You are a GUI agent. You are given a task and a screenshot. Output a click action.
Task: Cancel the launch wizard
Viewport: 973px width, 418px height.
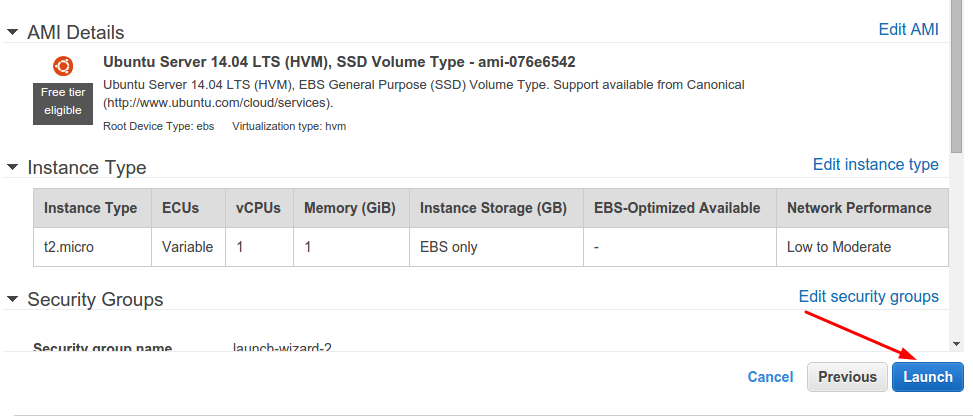pos(770,377)
